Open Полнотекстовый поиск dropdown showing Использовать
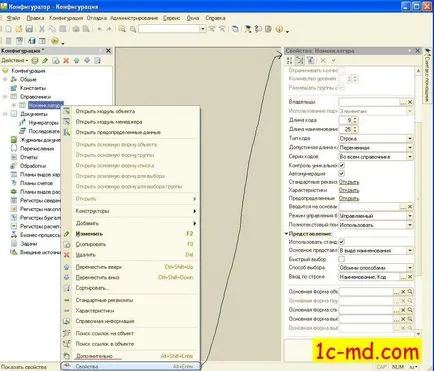434x371 pixels. tap(410, 225)
